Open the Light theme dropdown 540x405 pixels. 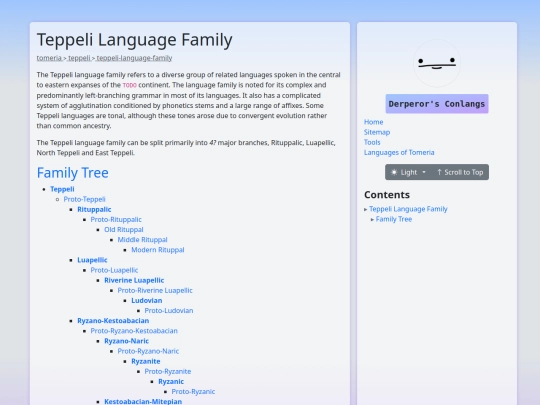tap(408, 172)
